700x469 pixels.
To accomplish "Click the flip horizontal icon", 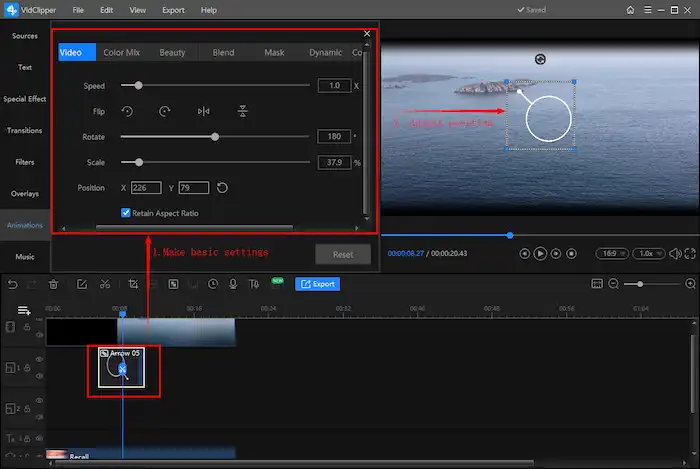I will tap(204, 111).
